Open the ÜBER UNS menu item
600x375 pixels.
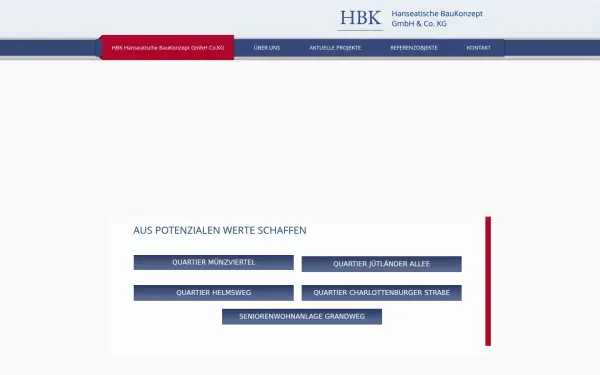pyautogui.click(x=267, y=48)
